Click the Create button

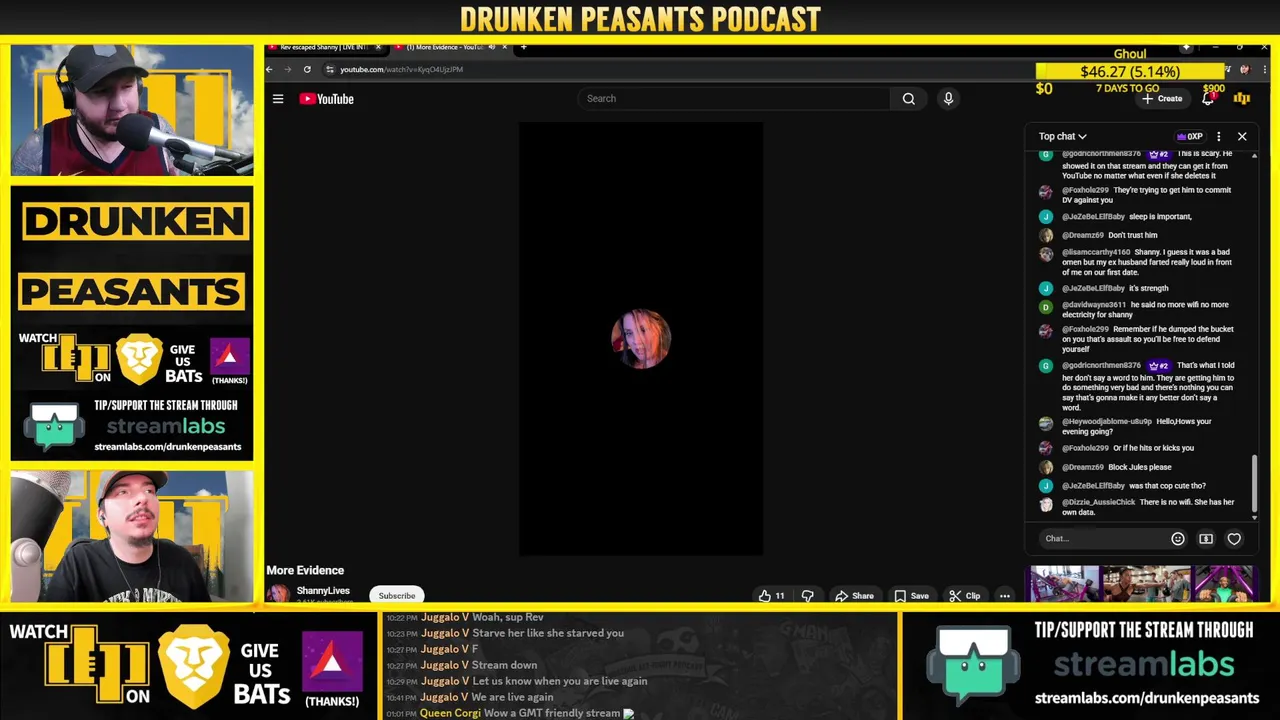point(1162,99)
